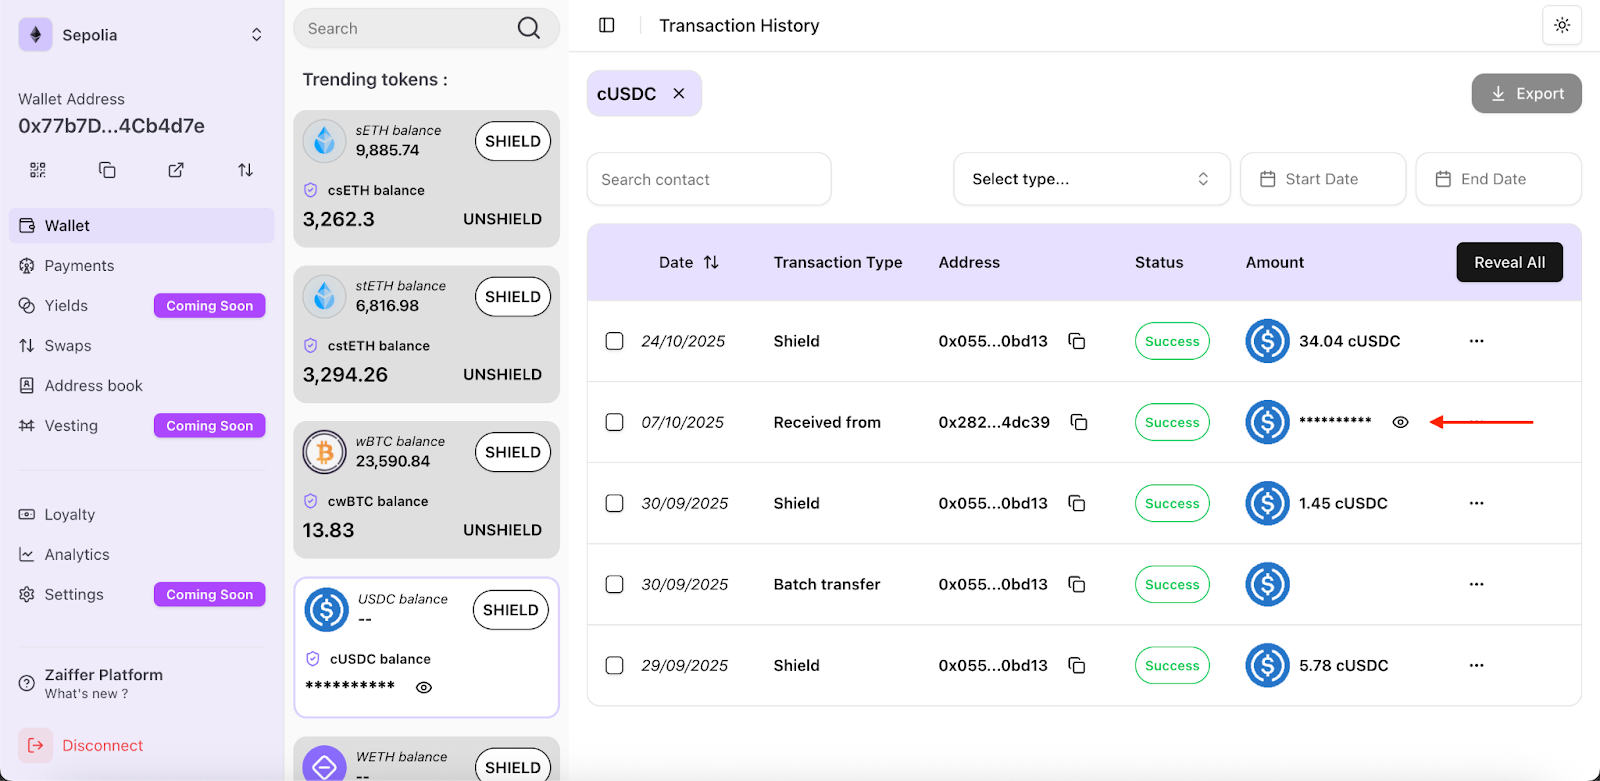
Task: Open the Start Date picker
Action: pos(1323,179)
